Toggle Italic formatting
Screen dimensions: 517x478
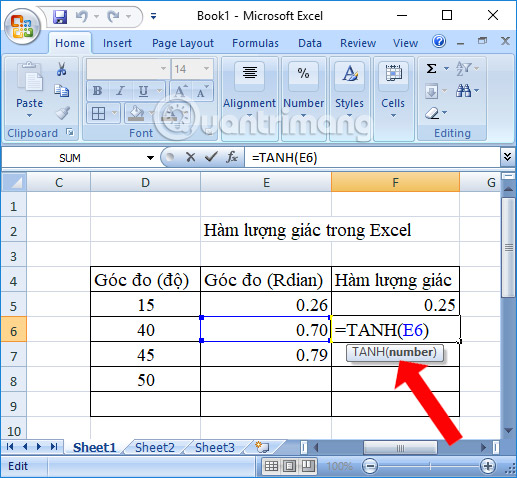point(120,91)
